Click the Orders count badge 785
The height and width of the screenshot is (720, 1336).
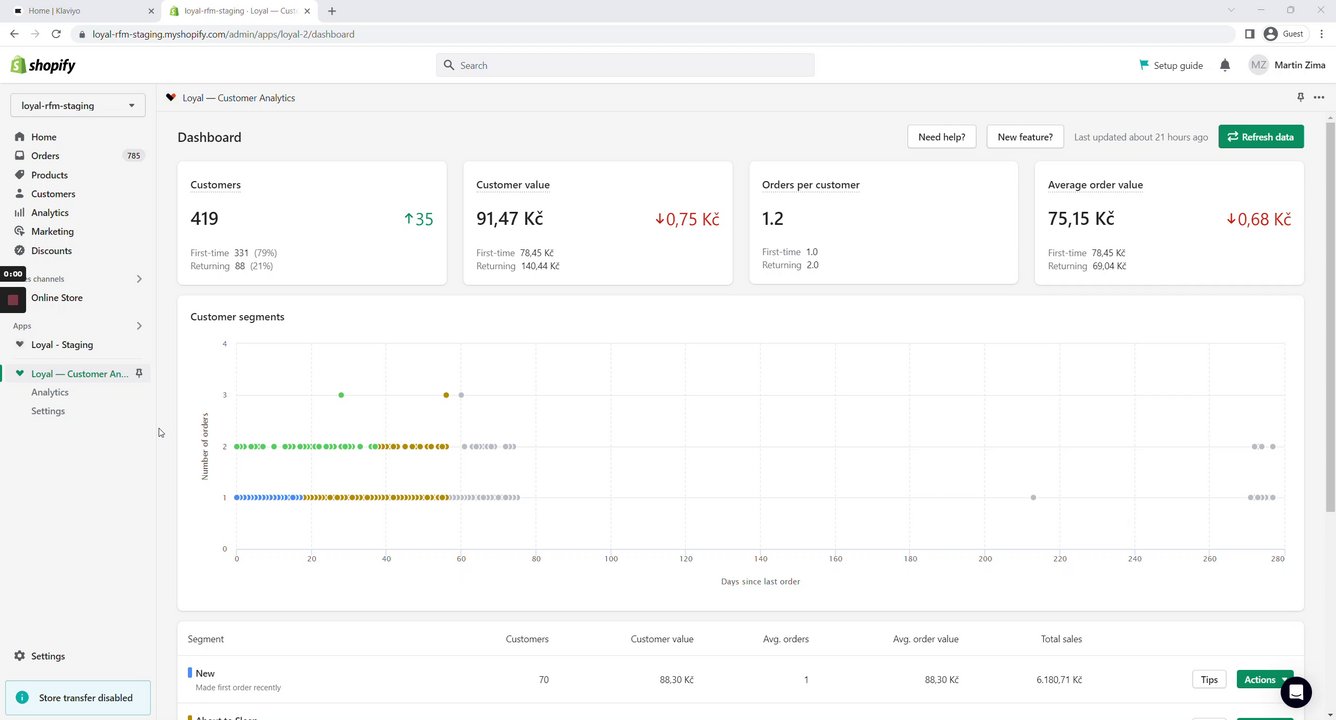pos(133,156)
